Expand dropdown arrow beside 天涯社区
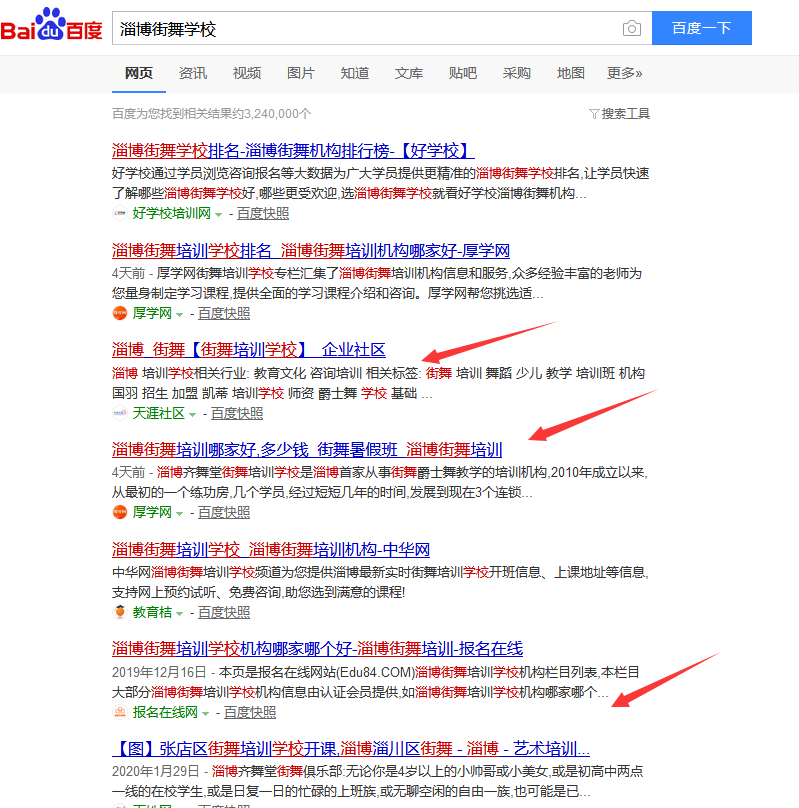The width and height of the screenshot is (799, 808). click(192, 415)
